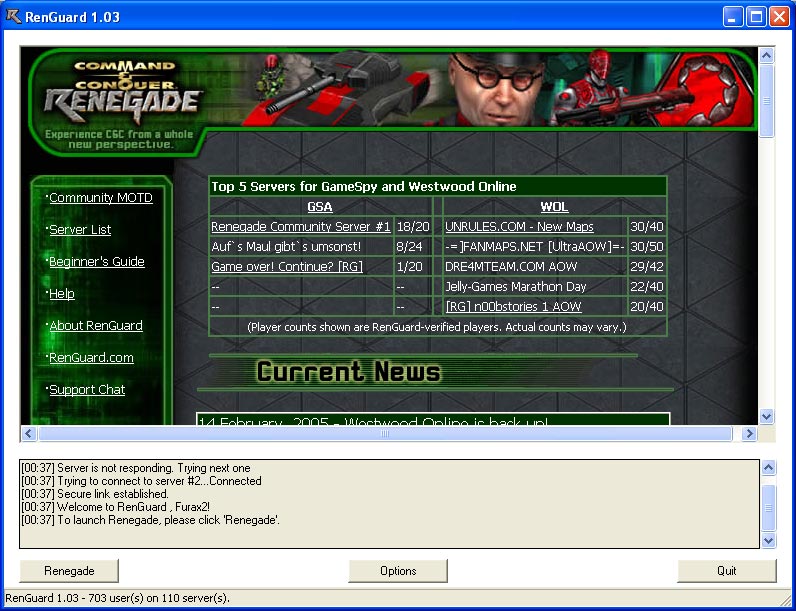The image size is (796, 611).
Task: Open the Options button
Action: click(x=398, y=571)
